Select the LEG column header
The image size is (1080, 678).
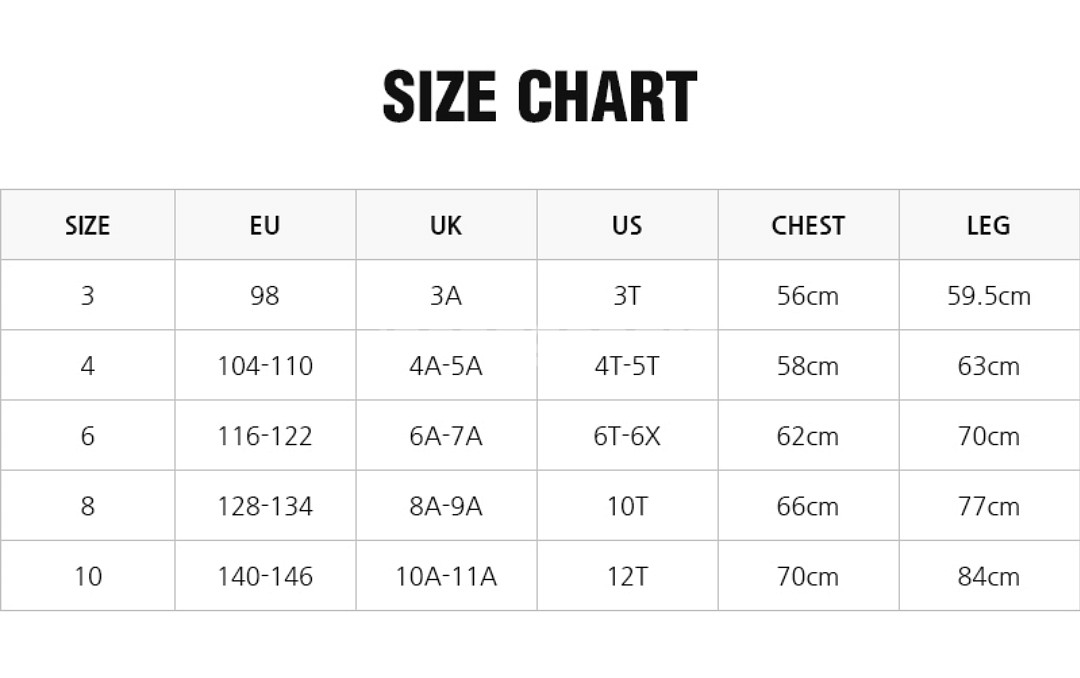coord(988,225)
